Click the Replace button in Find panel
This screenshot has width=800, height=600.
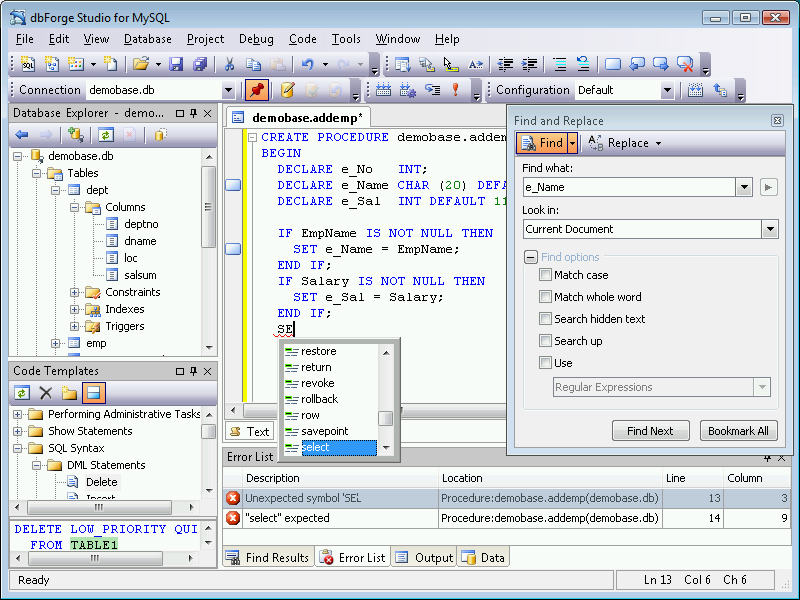point(624,143)
